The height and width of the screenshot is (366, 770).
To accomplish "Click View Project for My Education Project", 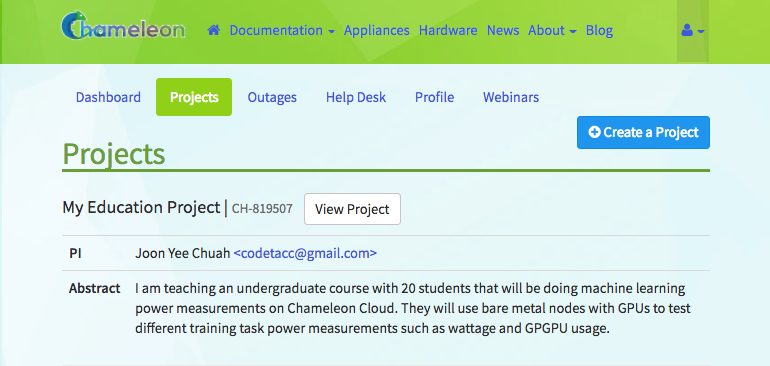I will point(352,209).
